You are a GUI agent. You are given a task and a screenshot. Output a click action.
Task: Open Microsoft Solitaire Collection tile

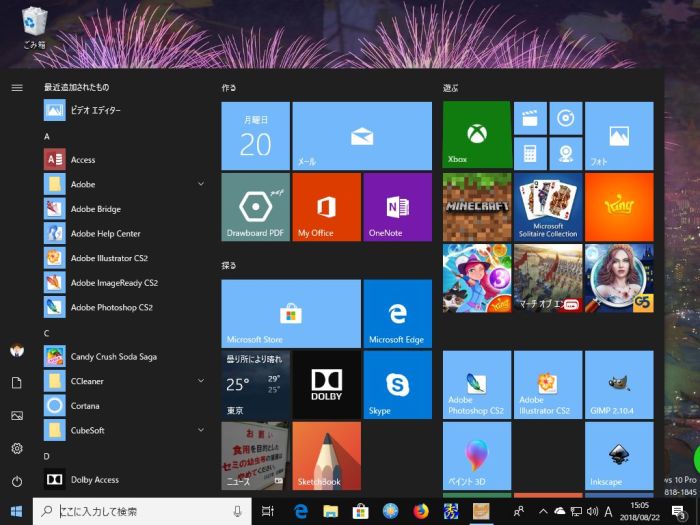click(x=548, y=206)
